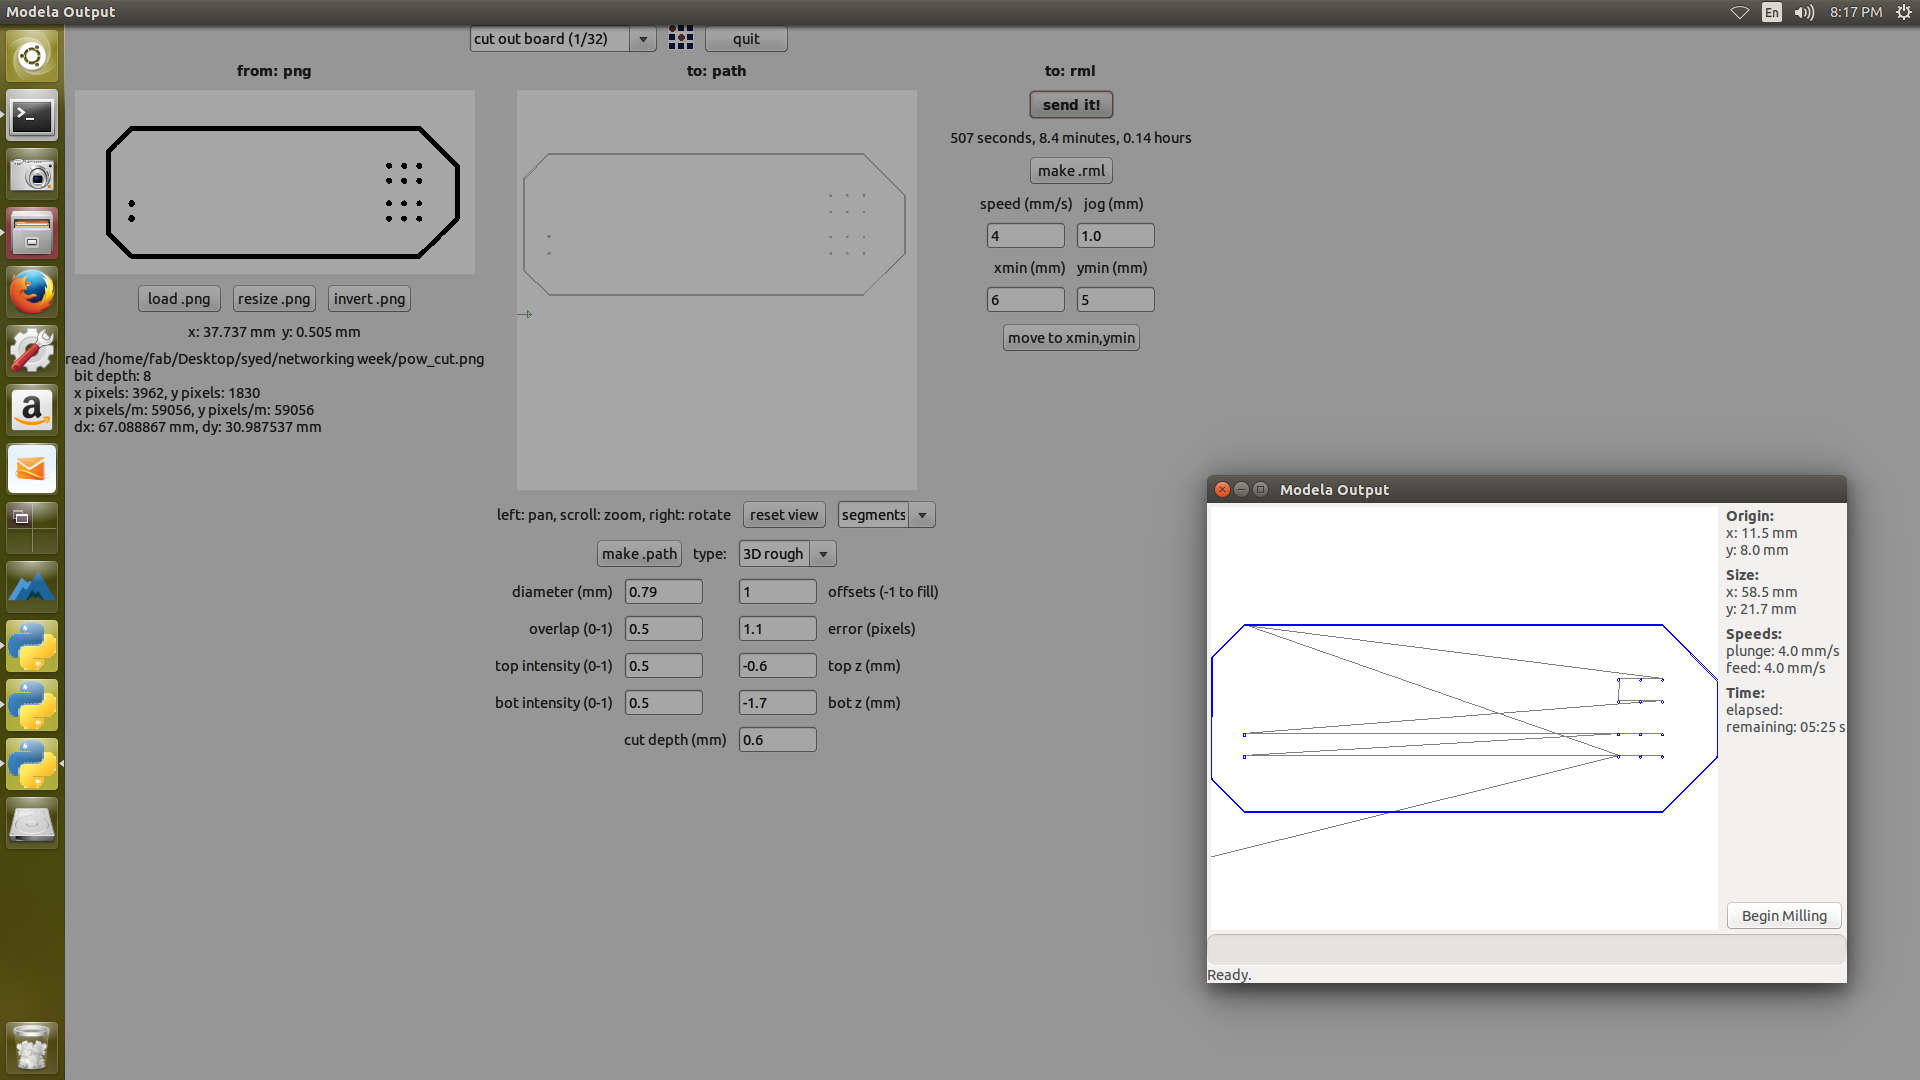This screenshot has height=1080, width=1920.
Task: Click the send it! button
Action: [1071, 105]
